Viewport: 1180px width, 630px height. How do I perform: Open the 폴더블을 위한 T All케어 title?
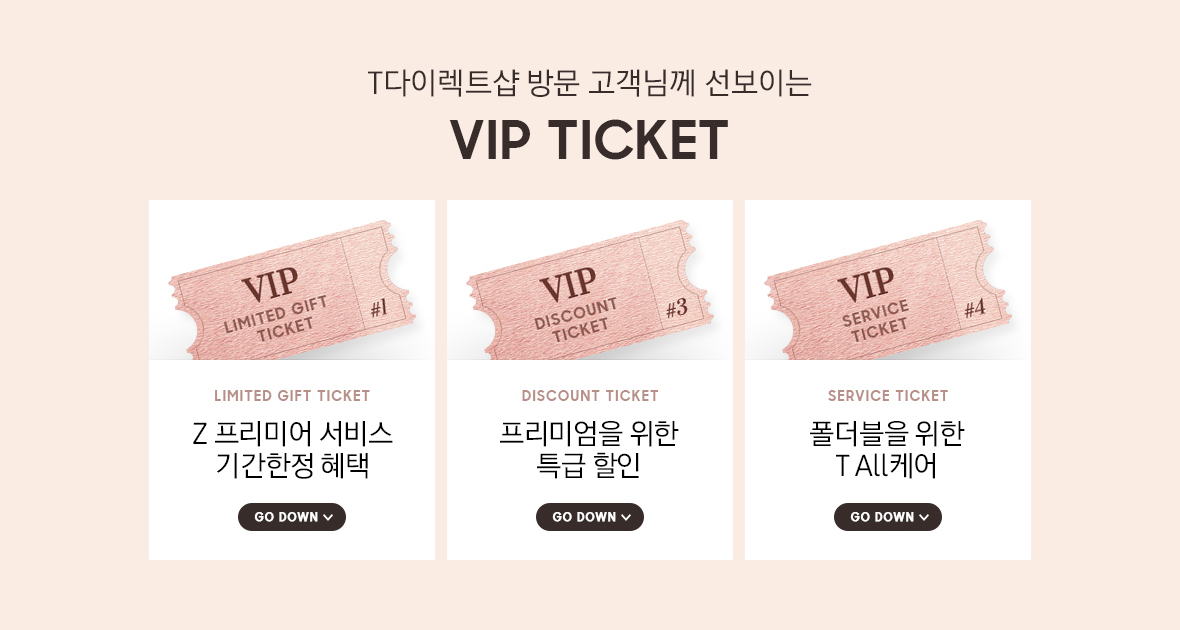[887, 449]
